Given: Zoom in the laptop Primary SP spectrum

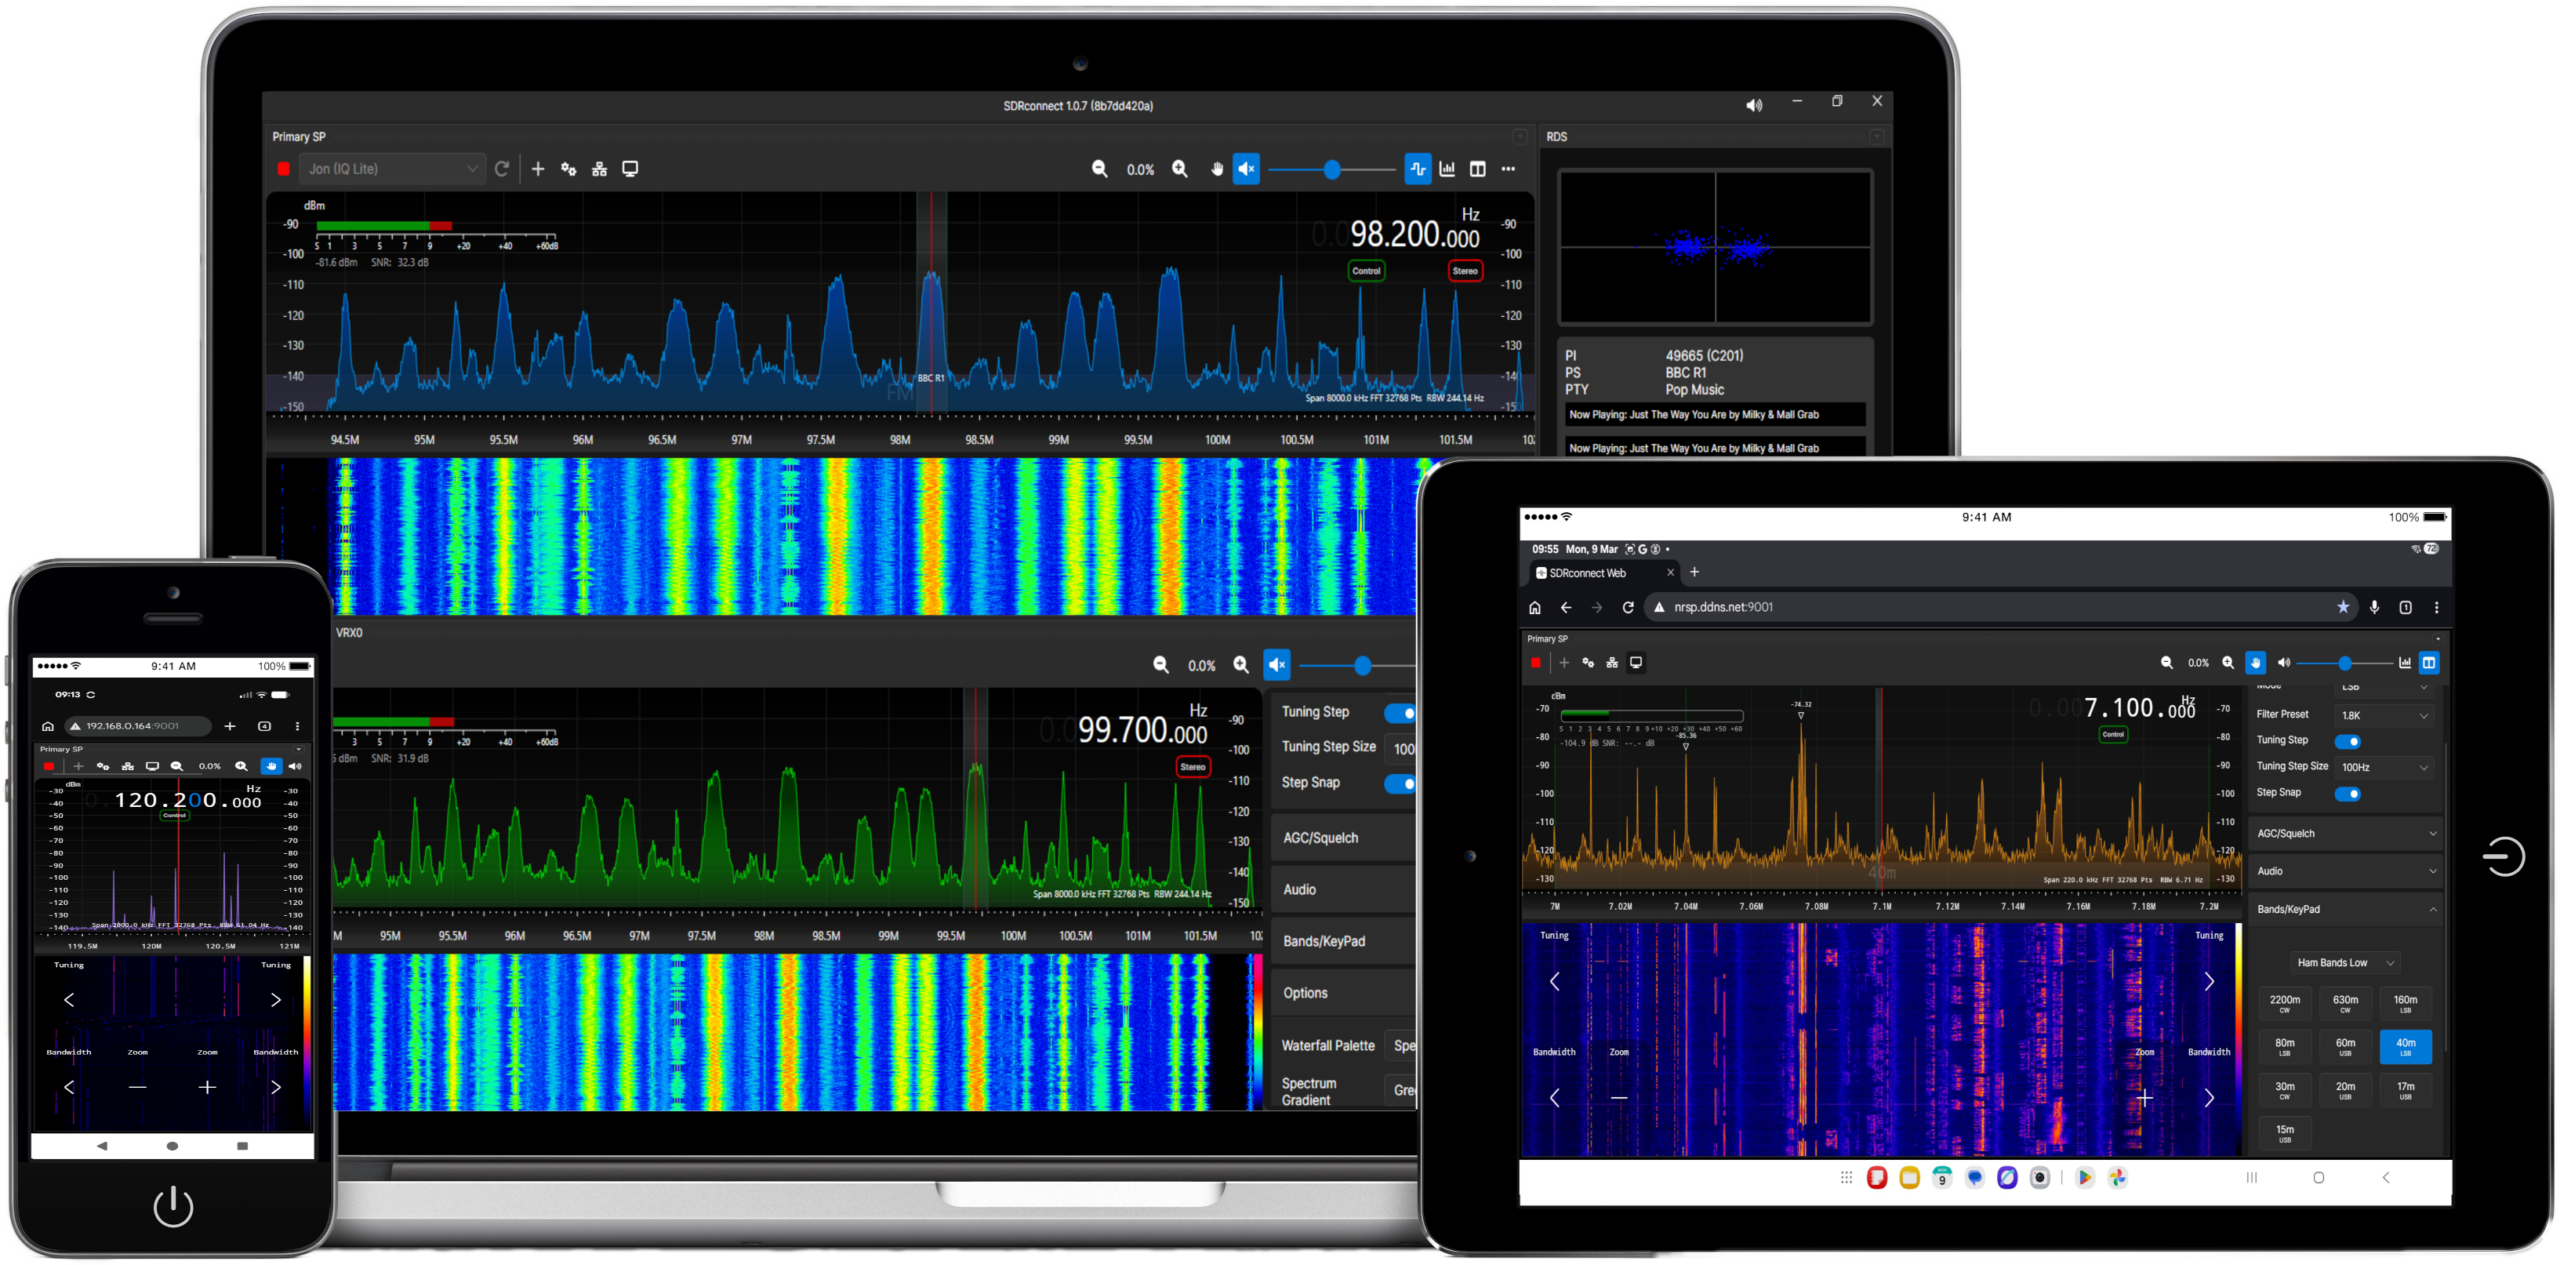Looking at the screenshot, I should tap(1180, 169).
